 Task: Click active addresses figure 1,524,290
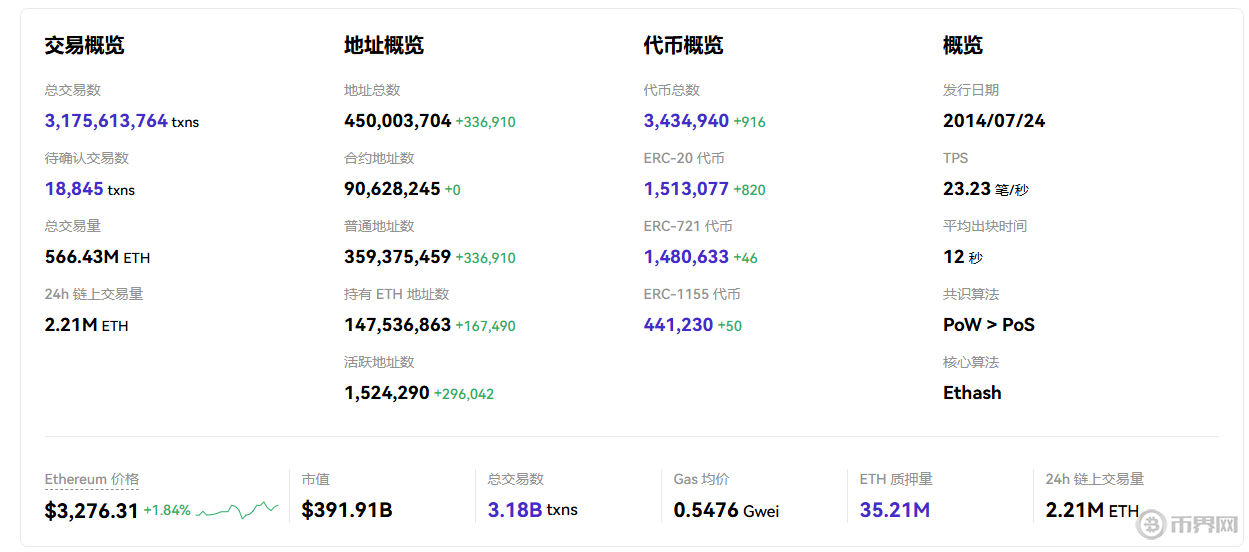[386, 393]
